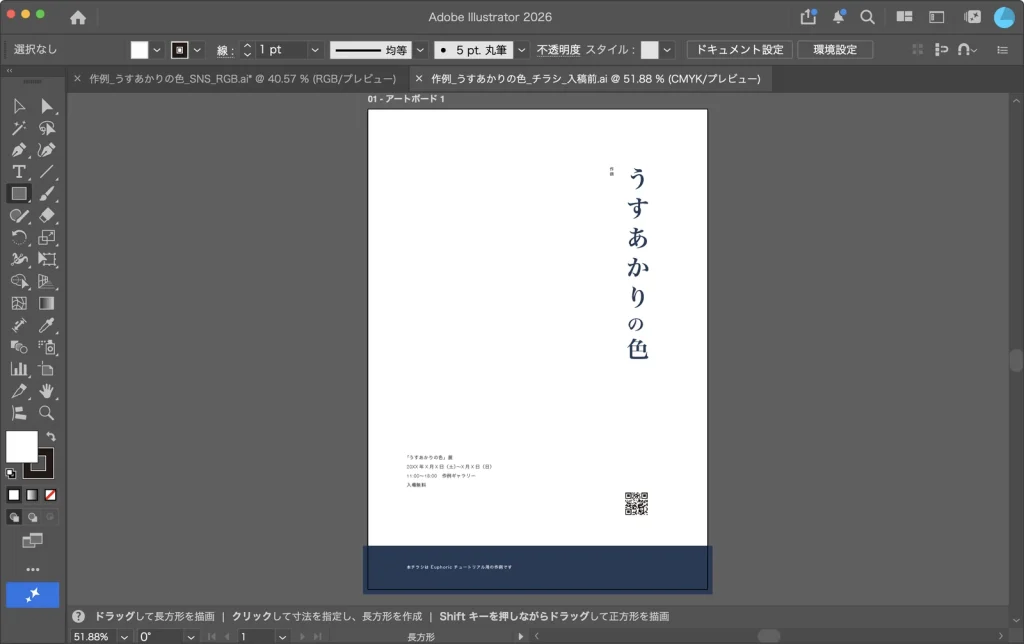Open the zoom level dropdown
Viewport: 1024px width, 644px height.
124,637
